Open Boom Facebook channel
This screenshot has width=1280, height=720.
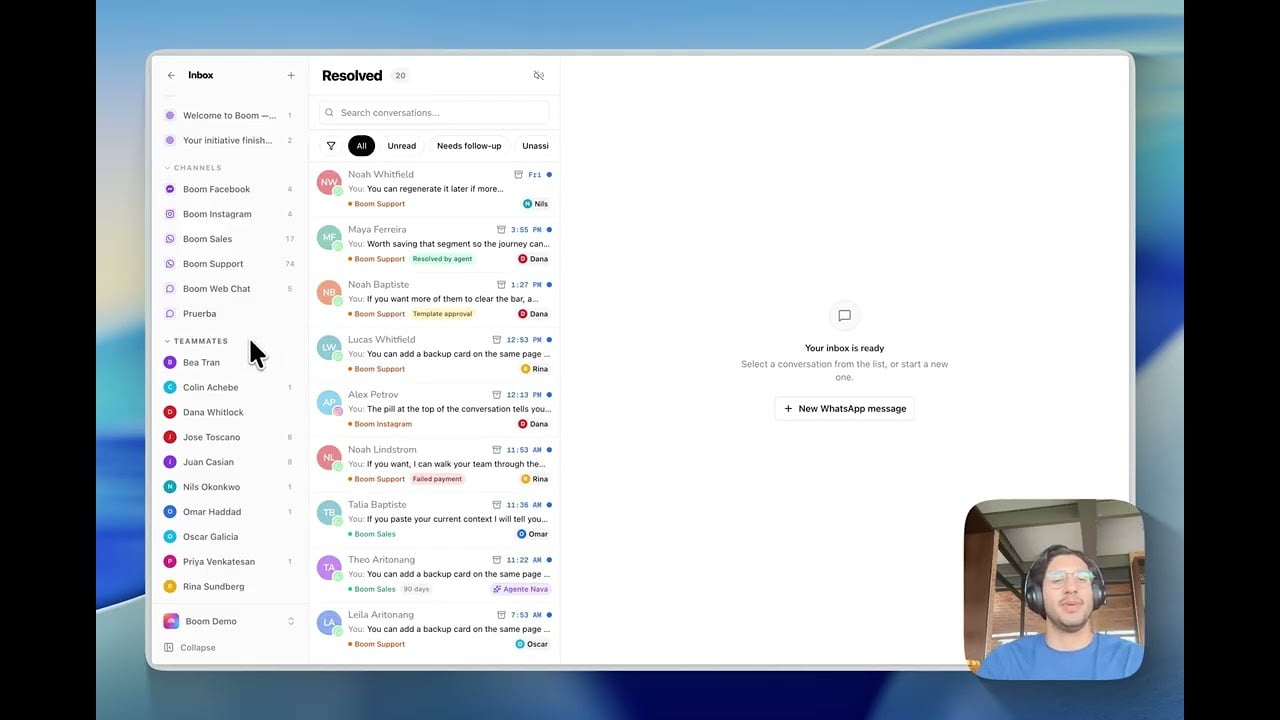coord(229,189)
